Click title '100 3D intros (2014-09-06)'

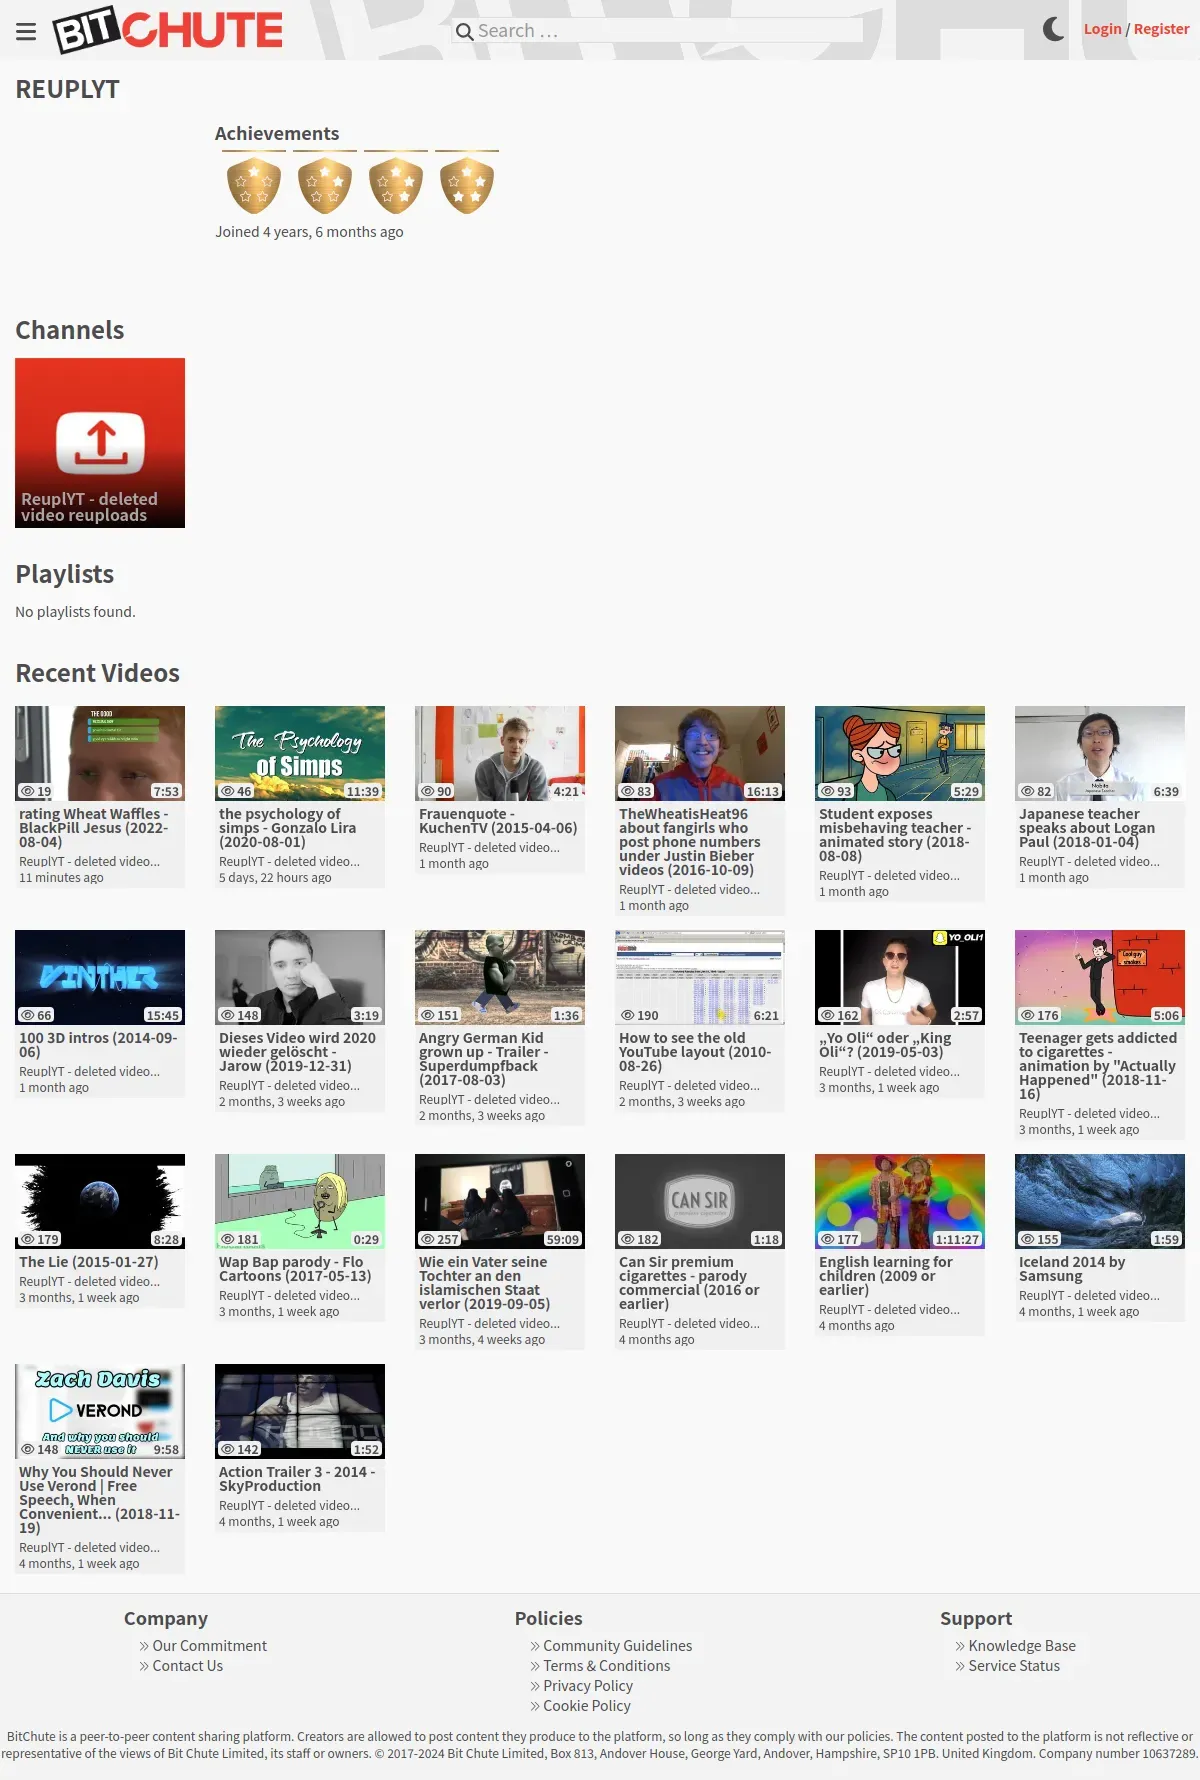98,1045
